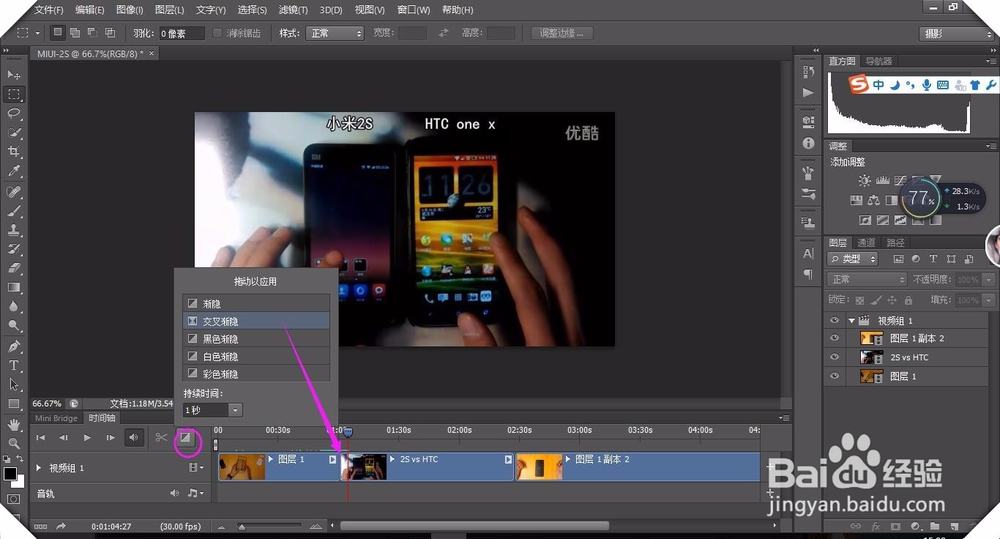Open the audio track music note menu
The height and width of the screenshot is (539, 1000).
coord(195,493)
